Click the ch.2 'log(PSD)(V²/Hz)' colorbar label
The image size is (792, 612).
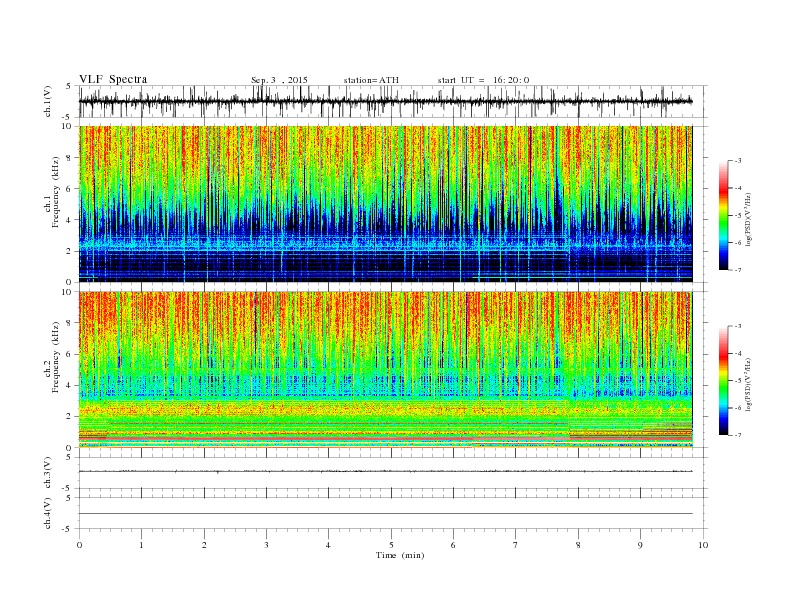[749, 384]
